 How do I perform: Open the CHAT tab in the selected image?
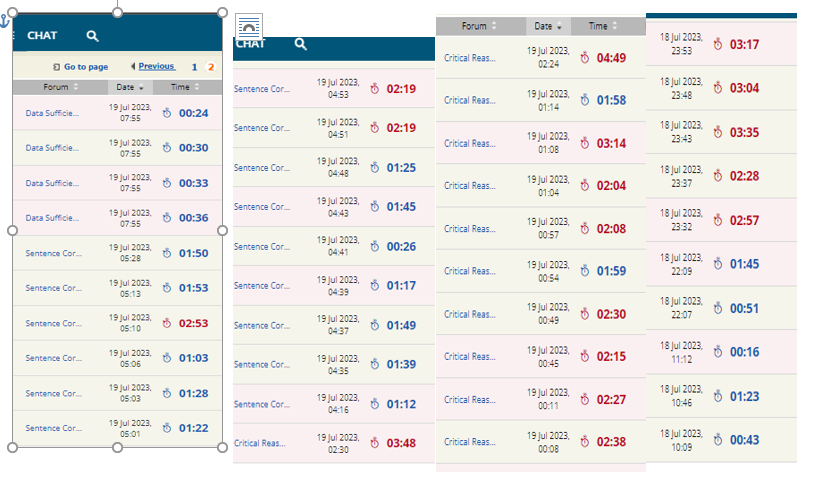click(42, 36)
